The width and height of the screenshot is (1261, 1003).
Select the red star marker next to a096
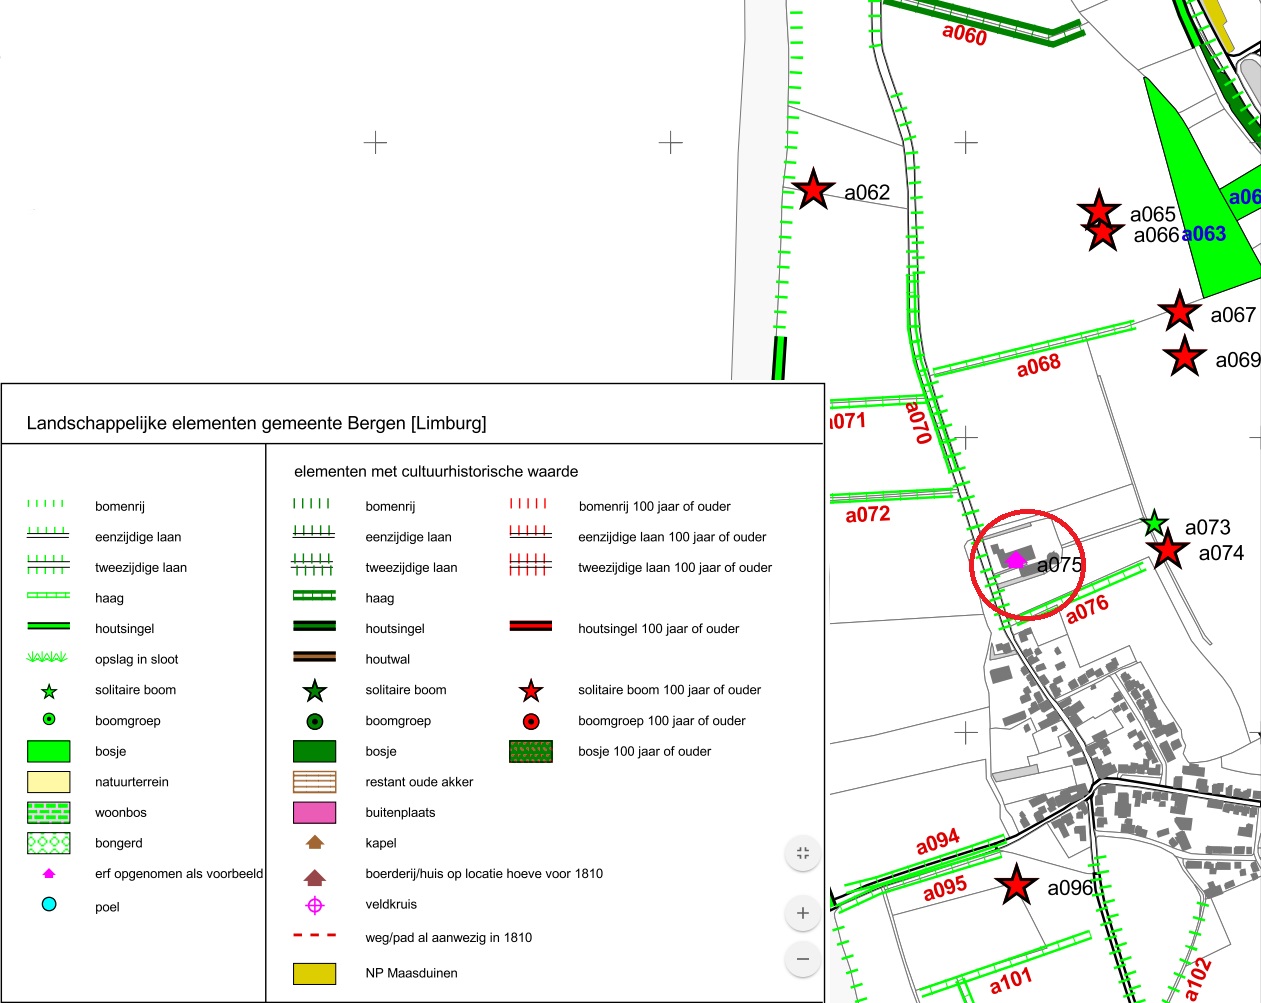(1017, 885)
